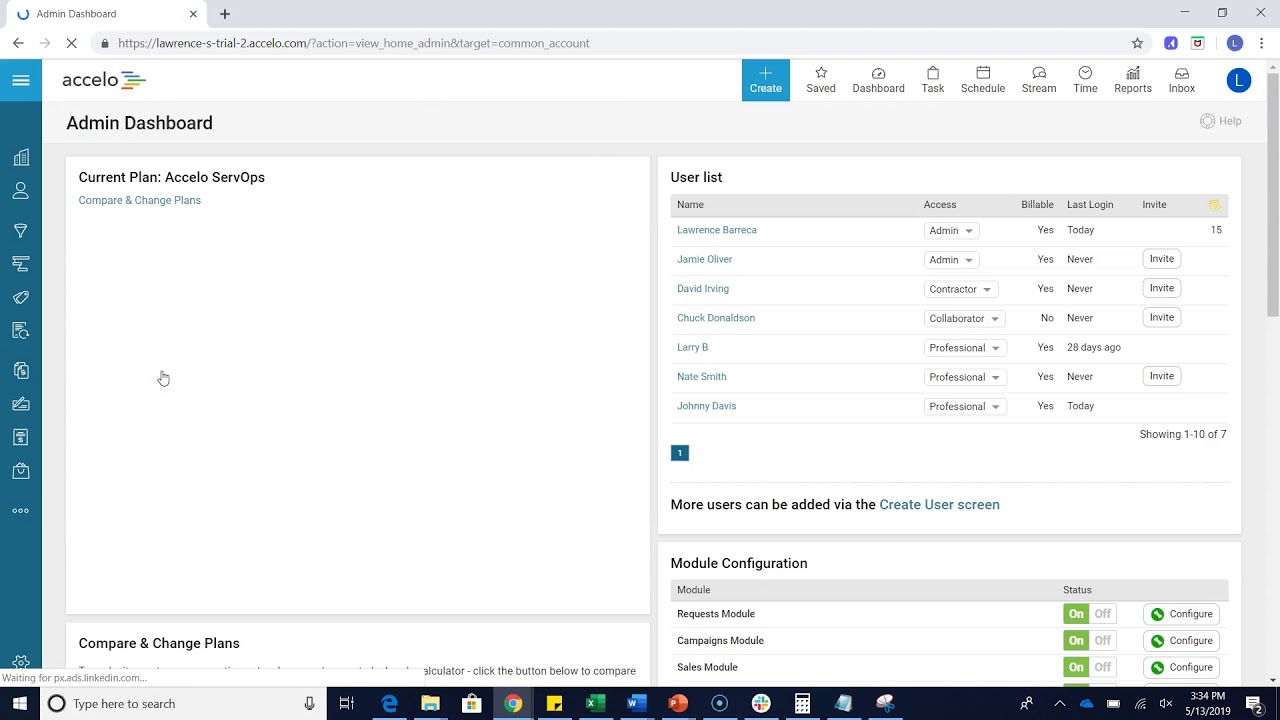Viewport: 1280px width, 720px height.
Task: Open the shopping bag icon in sidebar
Action: pyautogui.click(x=21, y=471)
